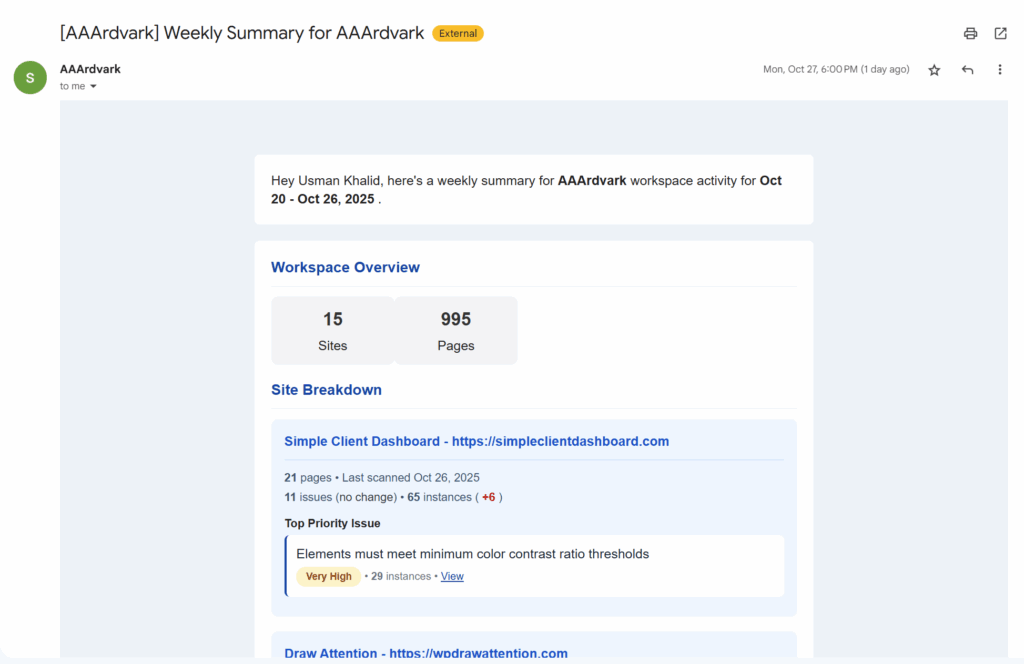Click the Site Breakdown heading
The width and height of the screenshot is (1024, 664).
326,390
